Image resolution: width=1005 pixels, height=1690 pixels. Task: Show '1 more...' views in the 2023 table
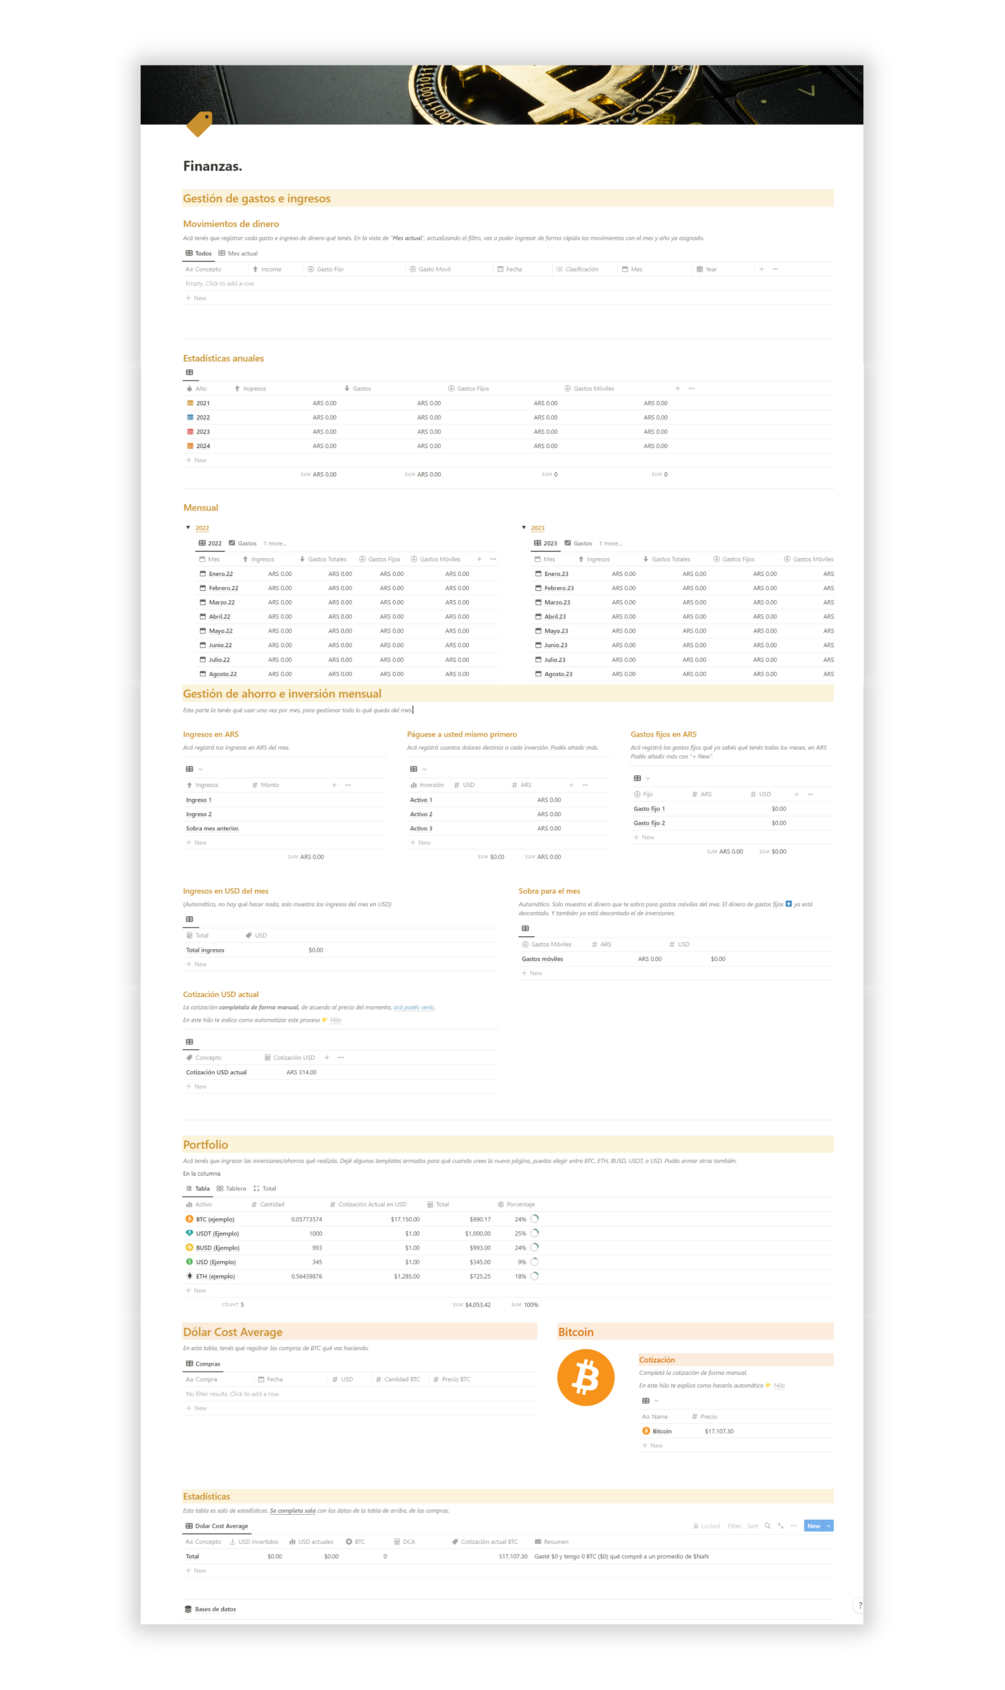pos(611,543)
